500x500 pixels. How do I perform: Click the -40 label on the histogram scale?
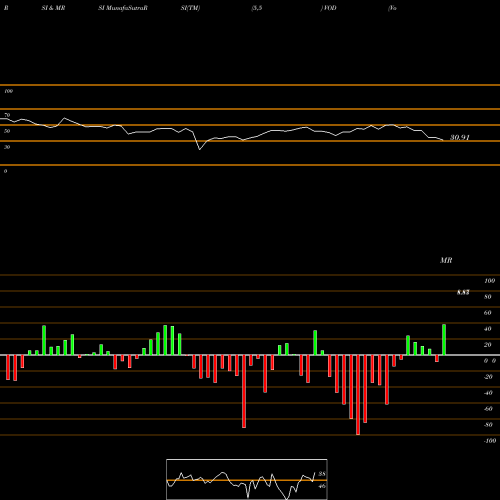[x=488, y=393]
